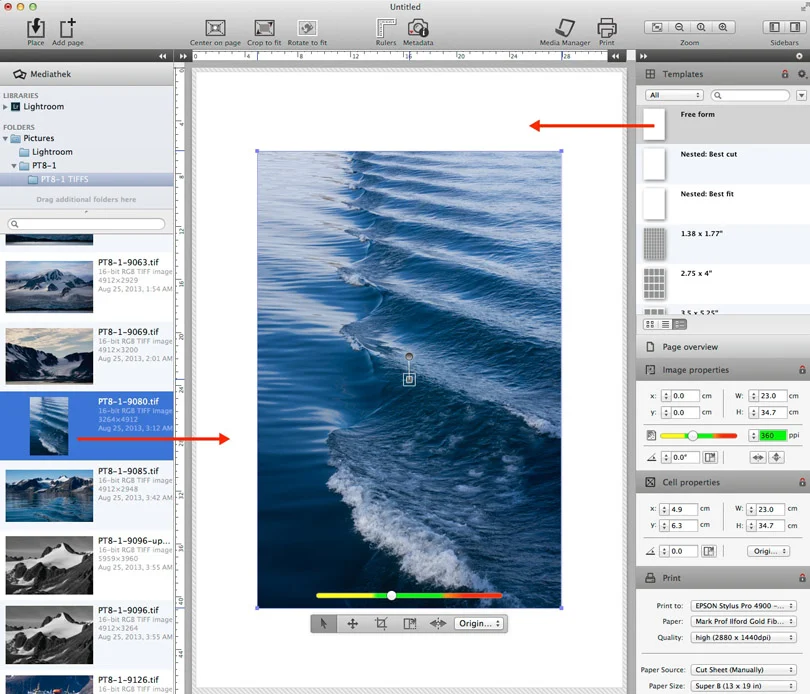810x694 pixels.
Task: Click the Mediathek search field
Action: click(86, 224)
